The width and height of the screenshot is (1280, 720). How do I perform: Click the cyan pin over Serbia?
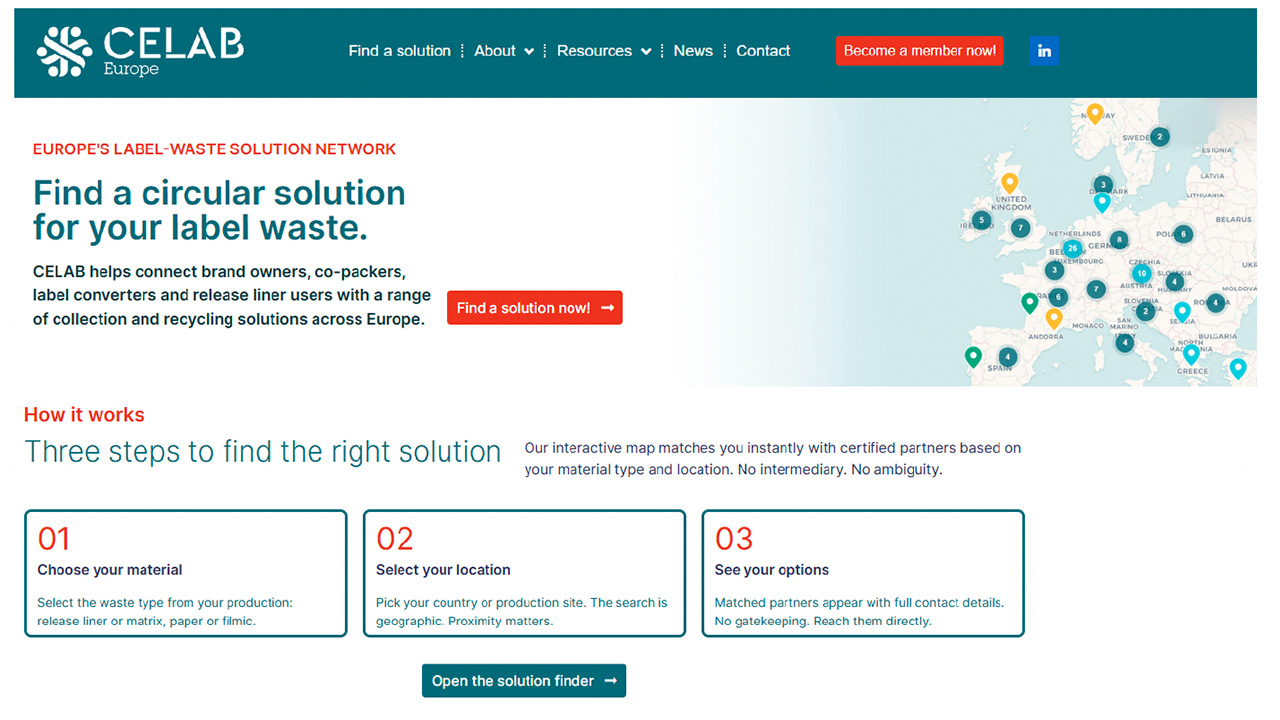coord(1182,311)
